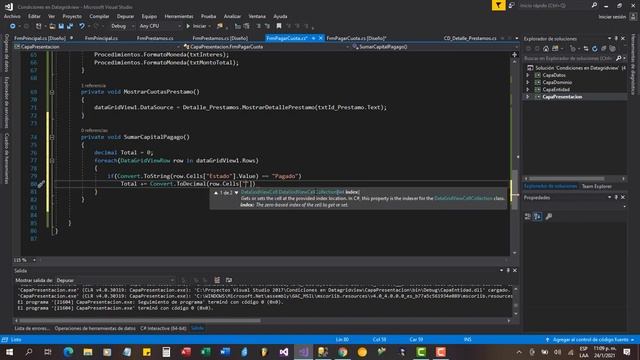Expand the CapaPresentacion project node
Viewport: 640px width, 360px height.
pos(528,97)
